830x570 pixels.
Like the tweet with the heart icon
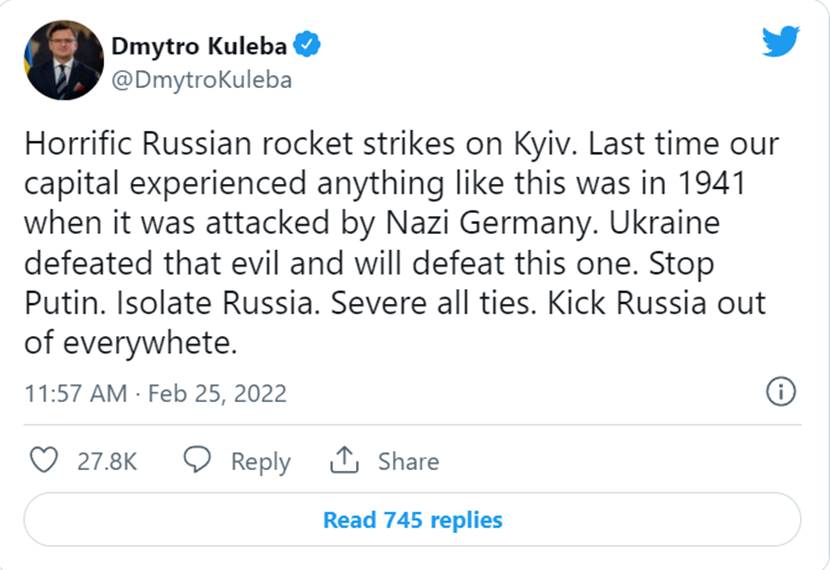(43, 460)
